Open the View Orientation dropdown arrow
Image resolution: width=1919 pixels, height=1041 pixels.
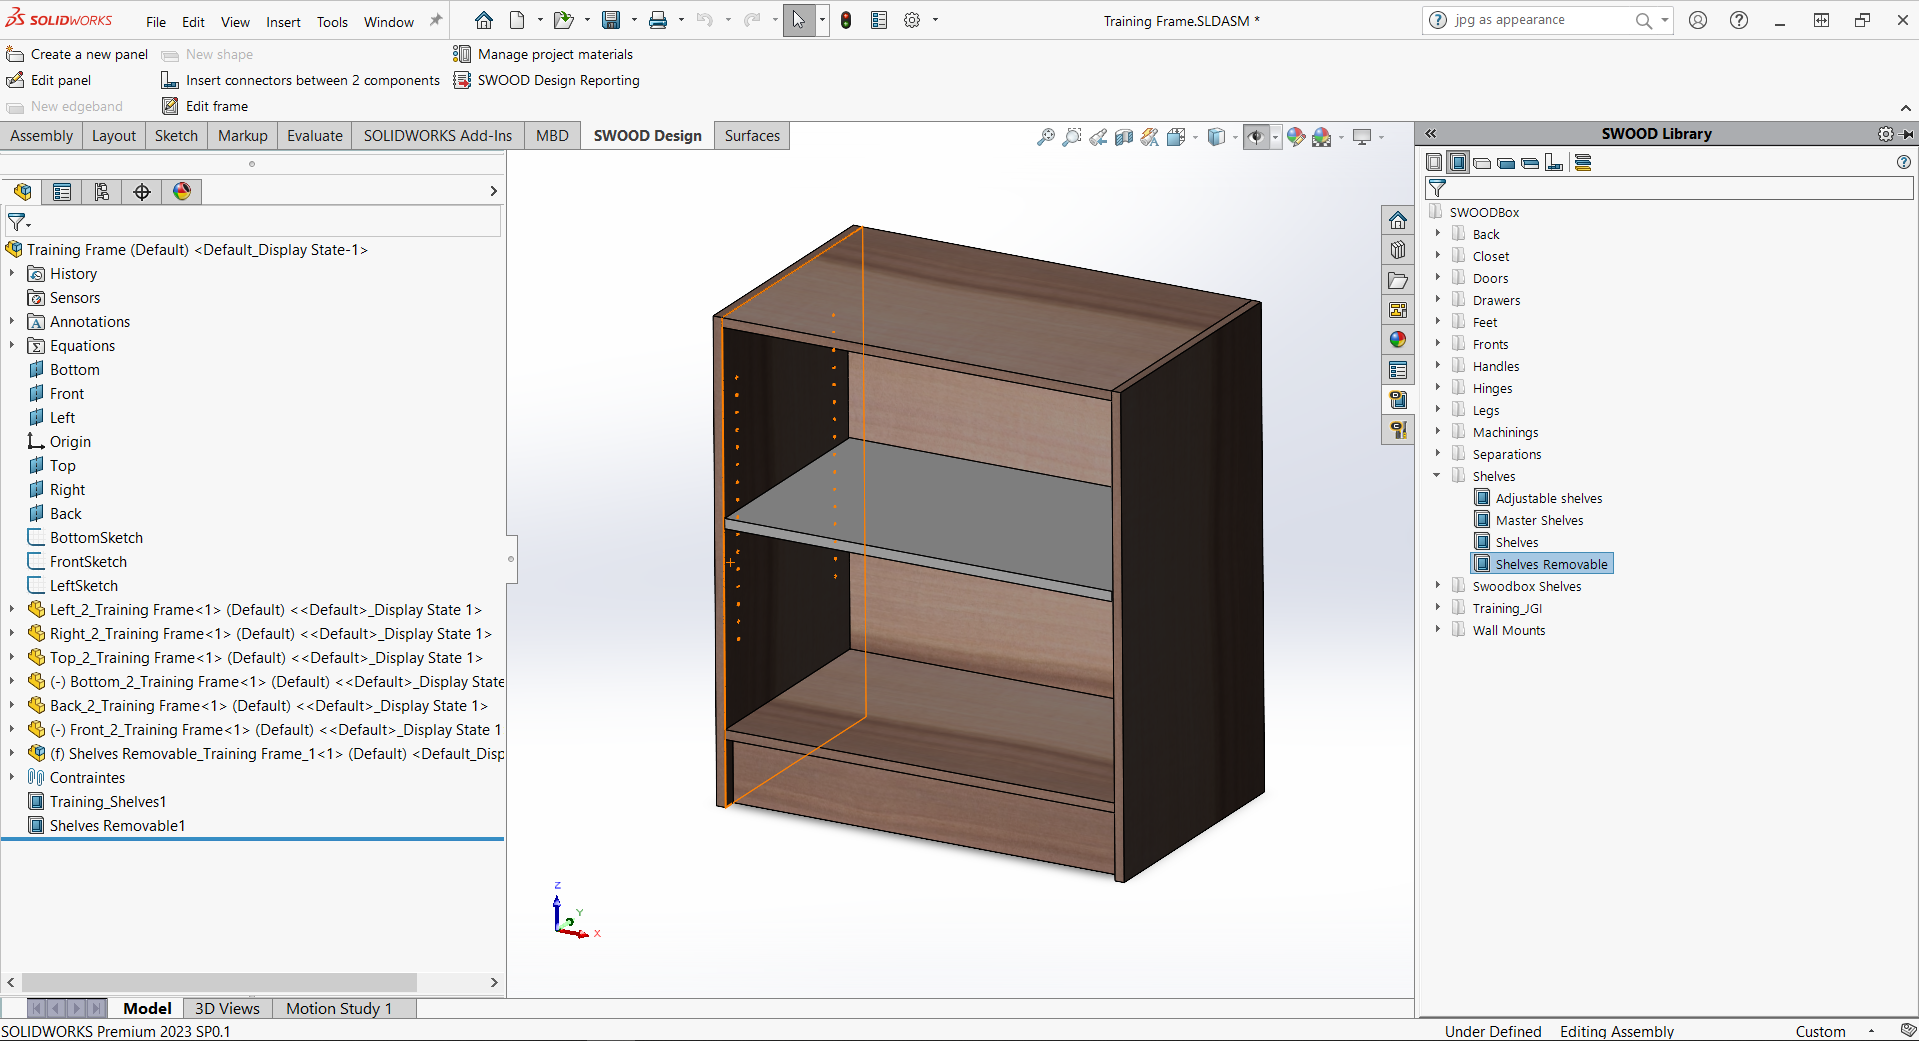click(x=1196, y=137)
